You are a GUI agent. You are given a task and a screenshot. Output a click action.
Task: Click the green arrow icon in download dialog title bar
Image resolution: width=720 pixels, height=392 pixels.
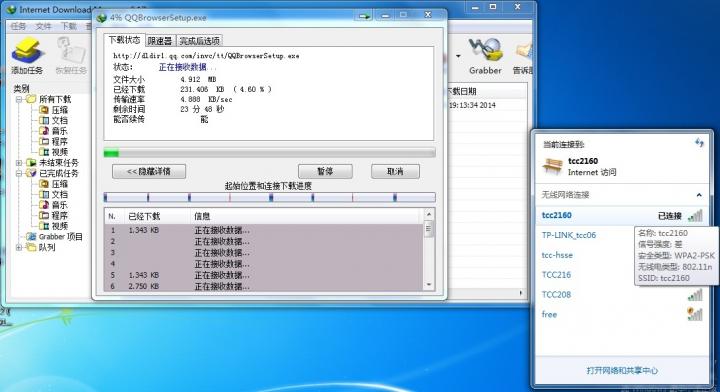tap(365, 17)
